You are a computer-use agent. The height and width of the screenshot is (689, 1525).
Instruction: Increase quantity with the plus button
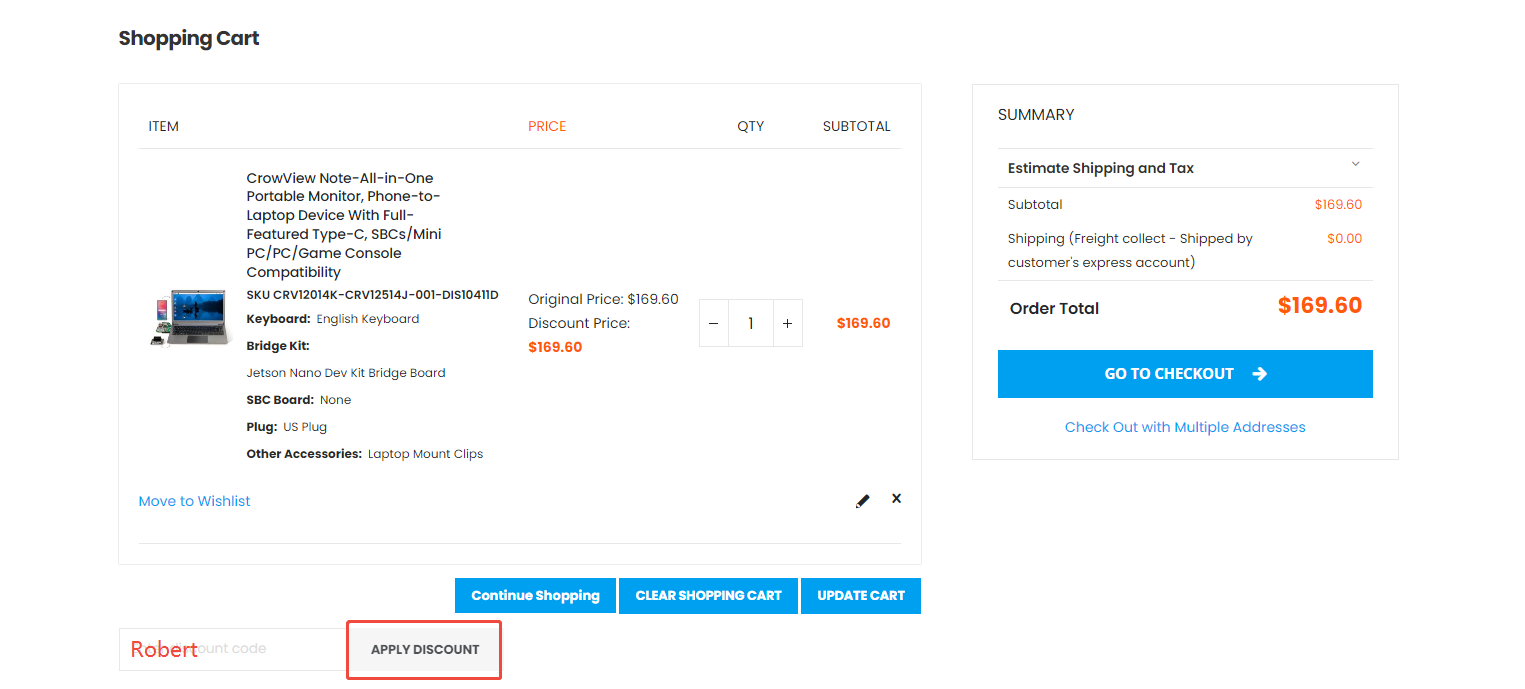pos(787,324)
